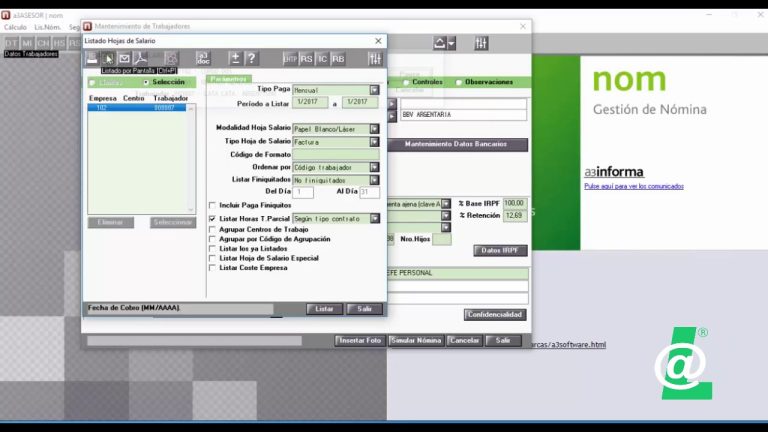Open the Tipo Paga dropdown
768x432 pixels.
click(375, 90)
